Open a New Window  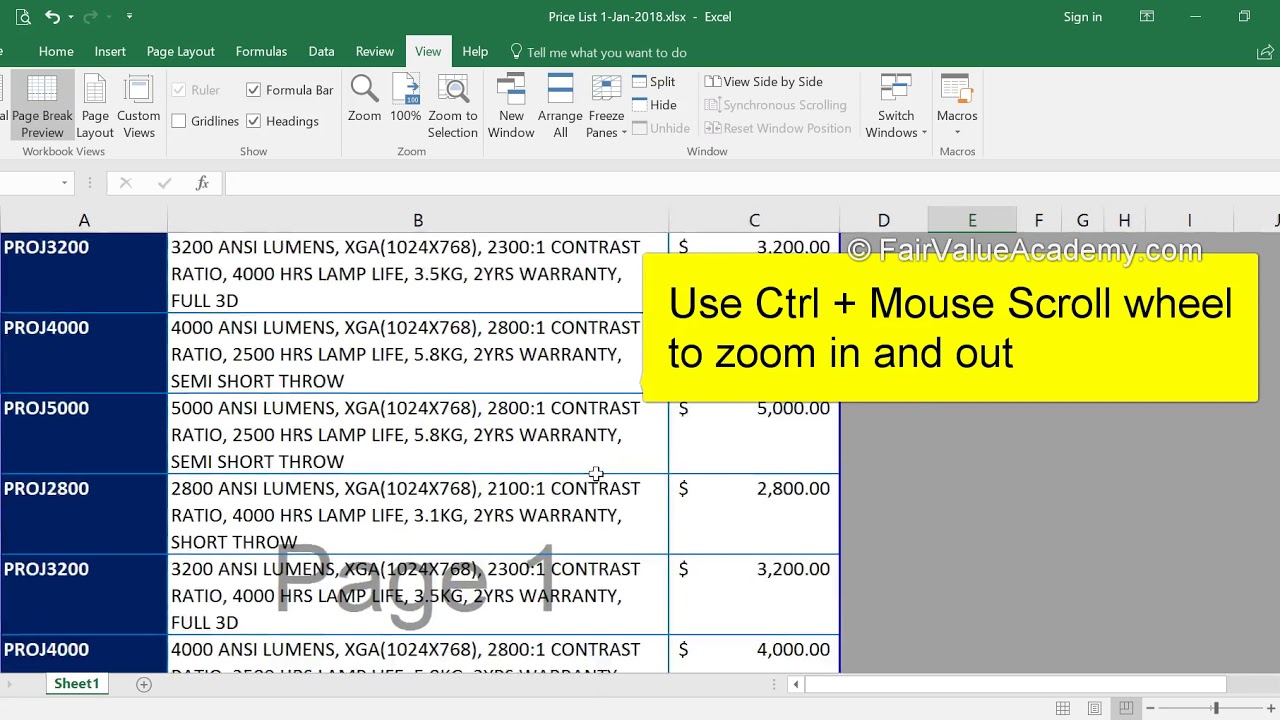pos(511,106)
